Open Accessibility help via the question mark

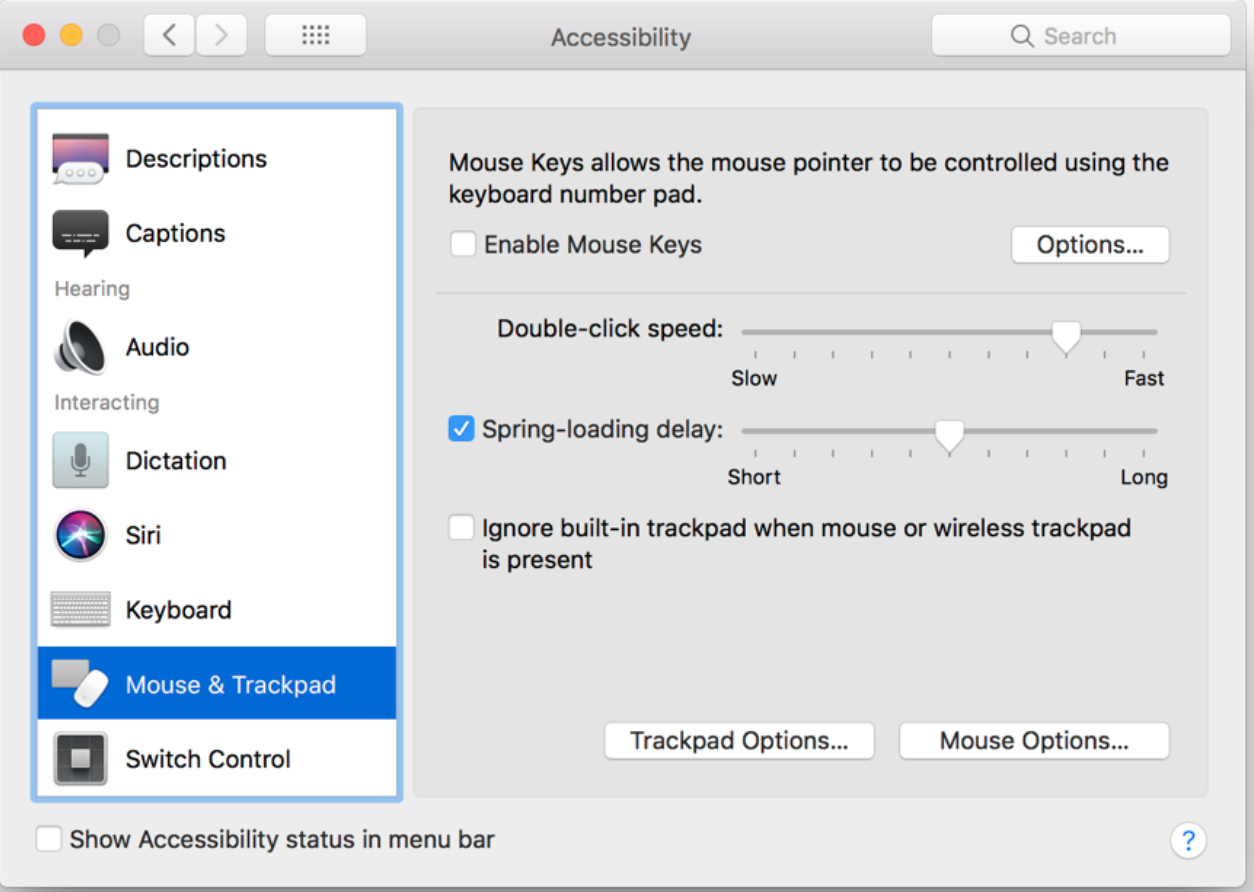[1187, 840]
